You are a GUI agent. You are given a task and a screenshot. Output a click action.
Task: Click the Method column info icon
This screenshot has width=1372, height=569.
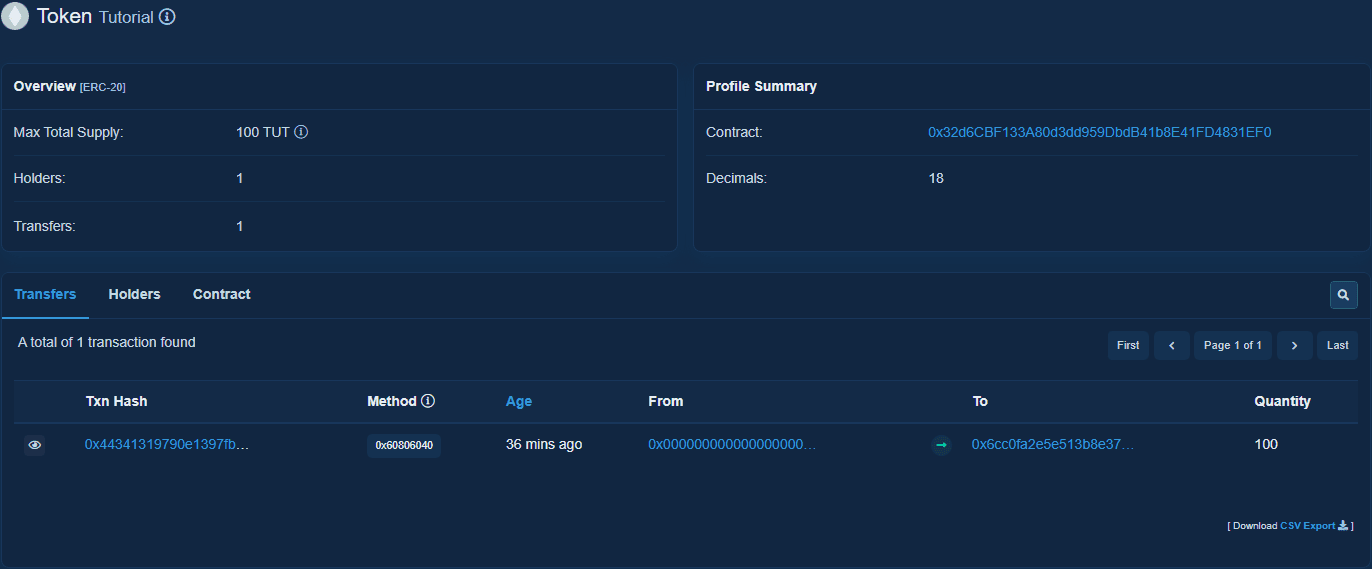tap(428, 401)
